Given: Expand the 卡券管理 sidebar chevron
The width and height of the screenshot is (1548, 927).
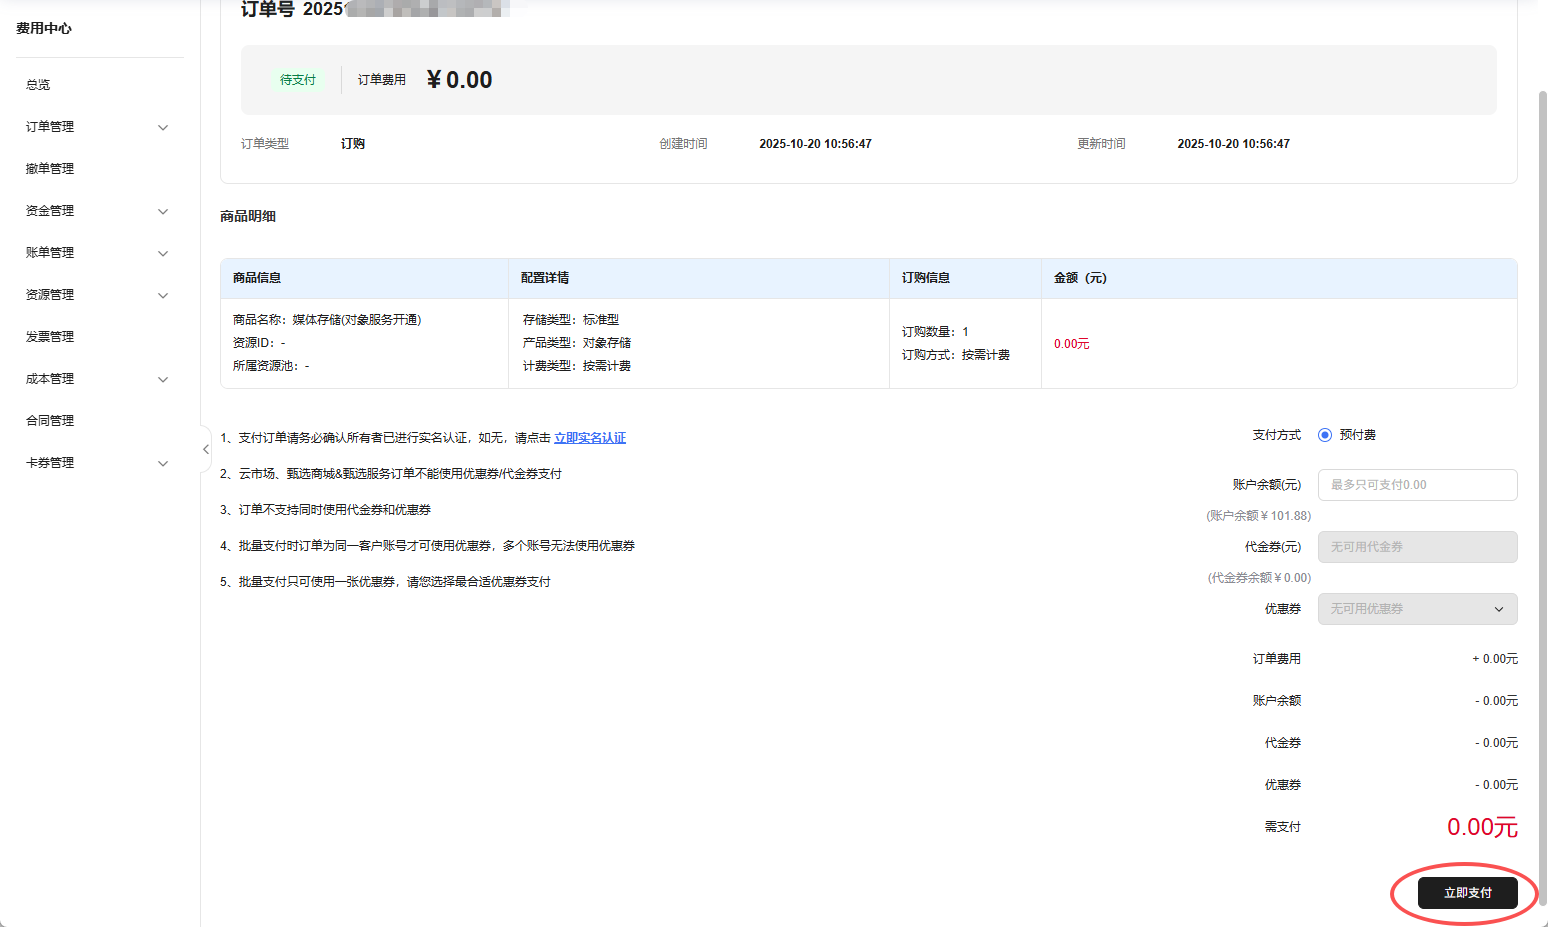Looking at the screenshot, I should coord(163,463).
